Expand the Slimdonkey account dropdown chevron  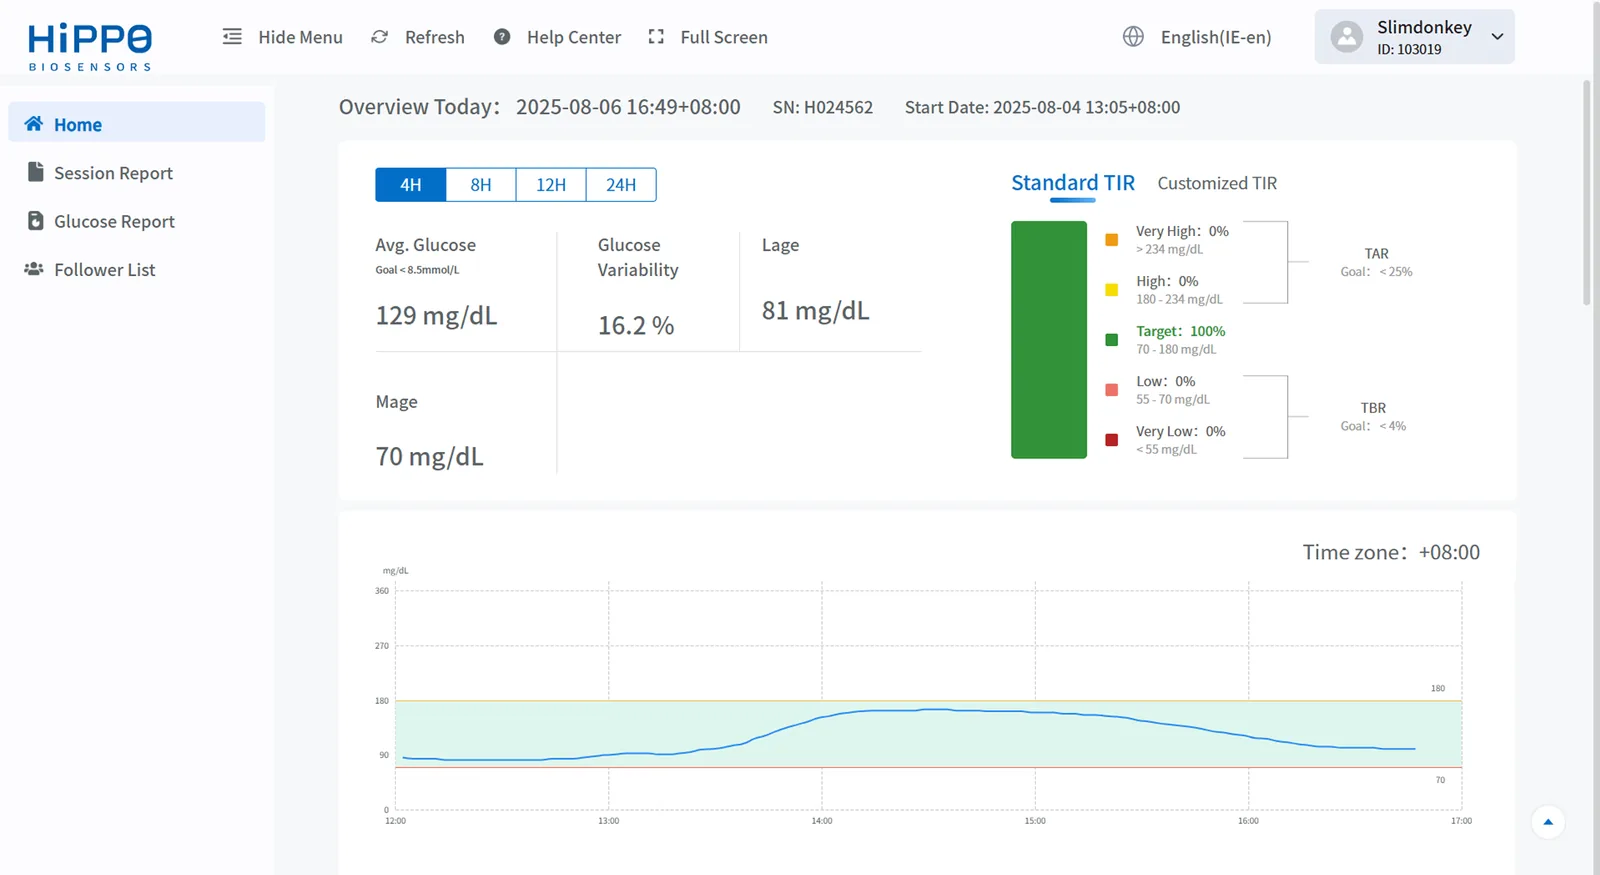click(x=1497, y=37)
